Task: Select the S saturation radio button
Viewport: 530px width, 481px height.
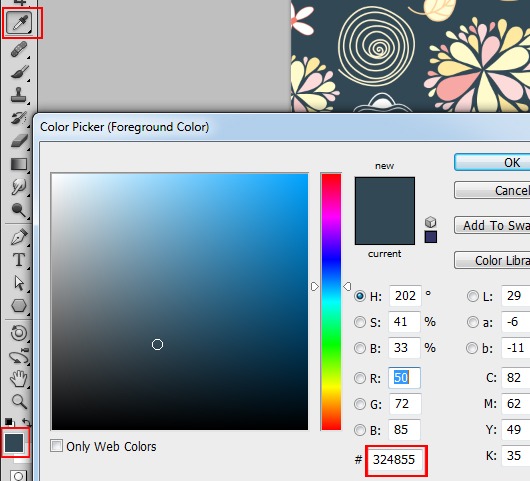Action: (360, 322)
